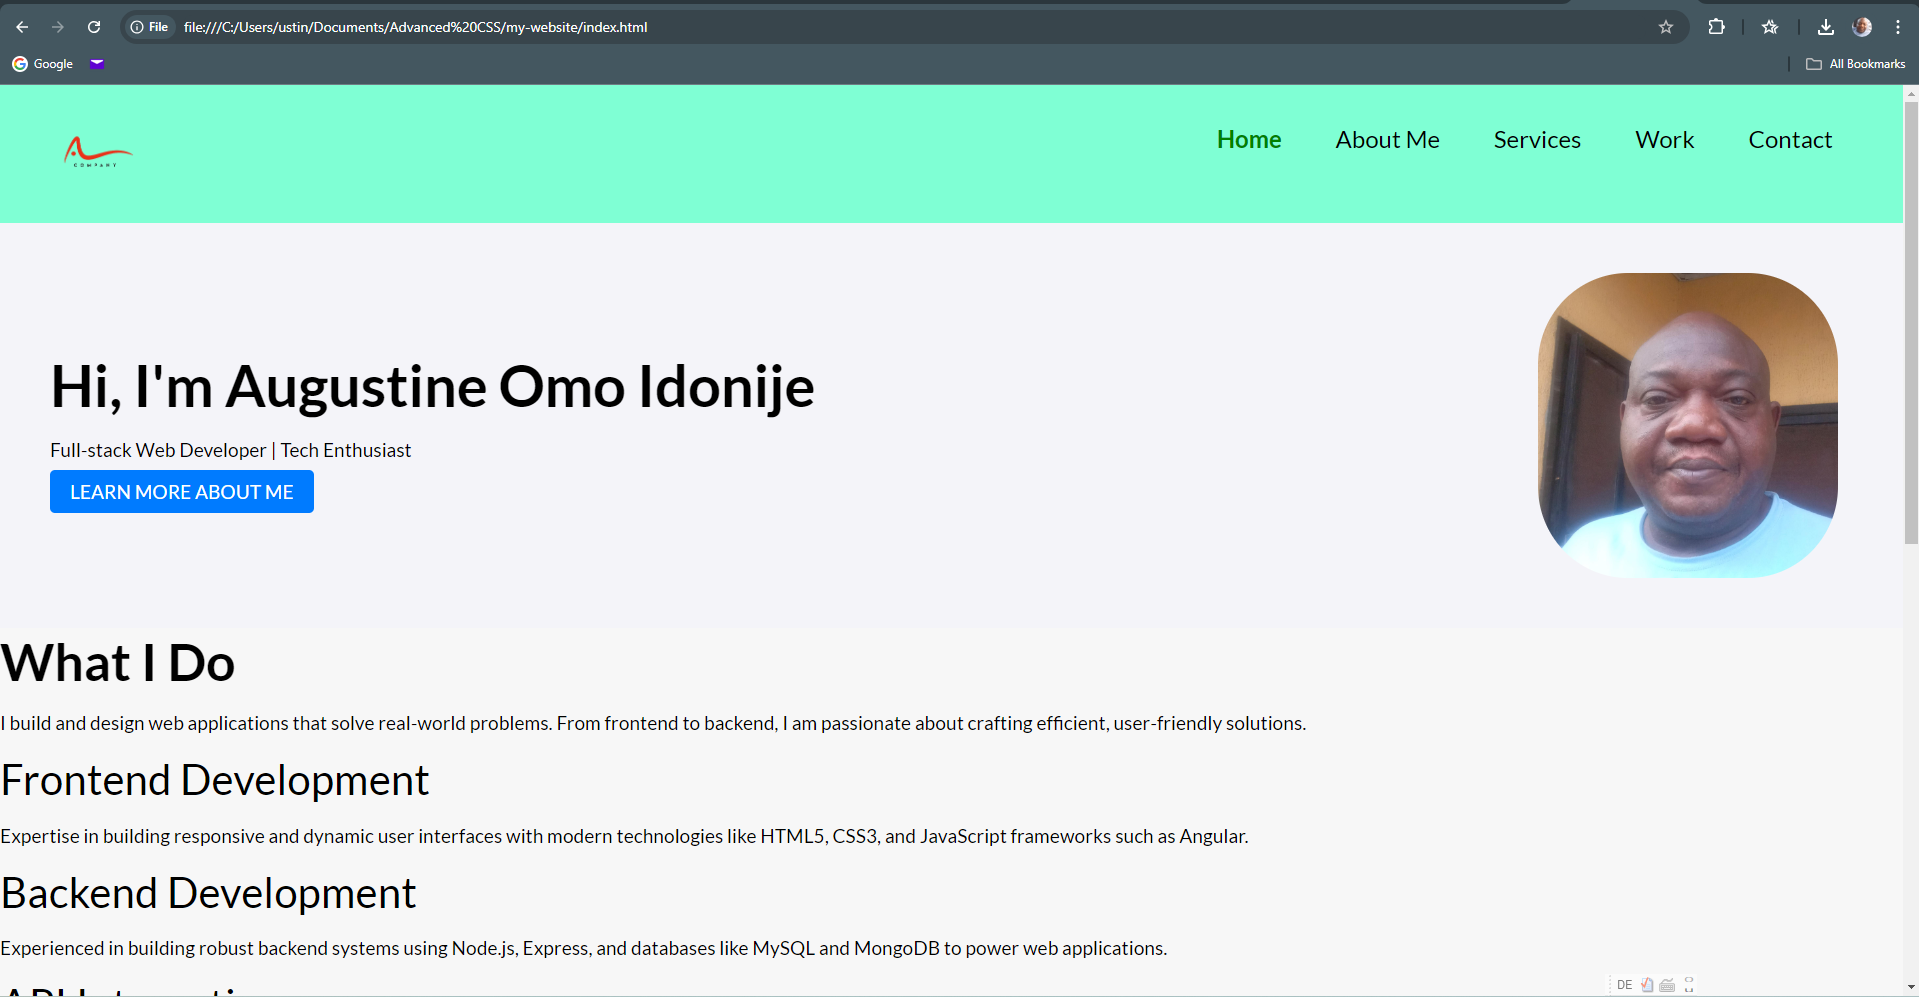Open the Google bookmark
This screenshot has height=997, width=1919.
click(x=43, y=64)
